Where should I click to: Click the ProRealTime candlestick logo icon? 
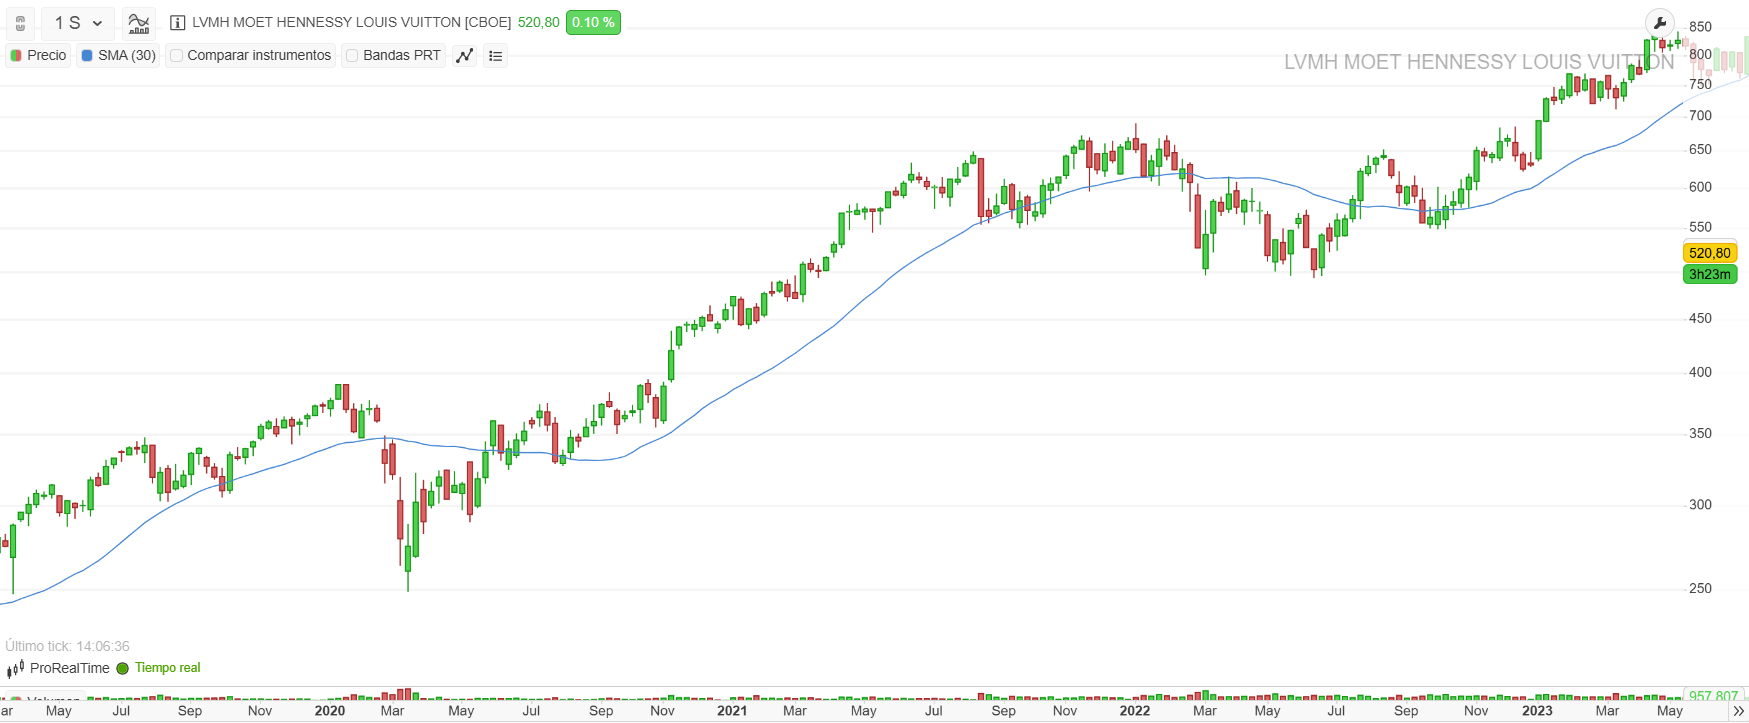pos(15,668)
